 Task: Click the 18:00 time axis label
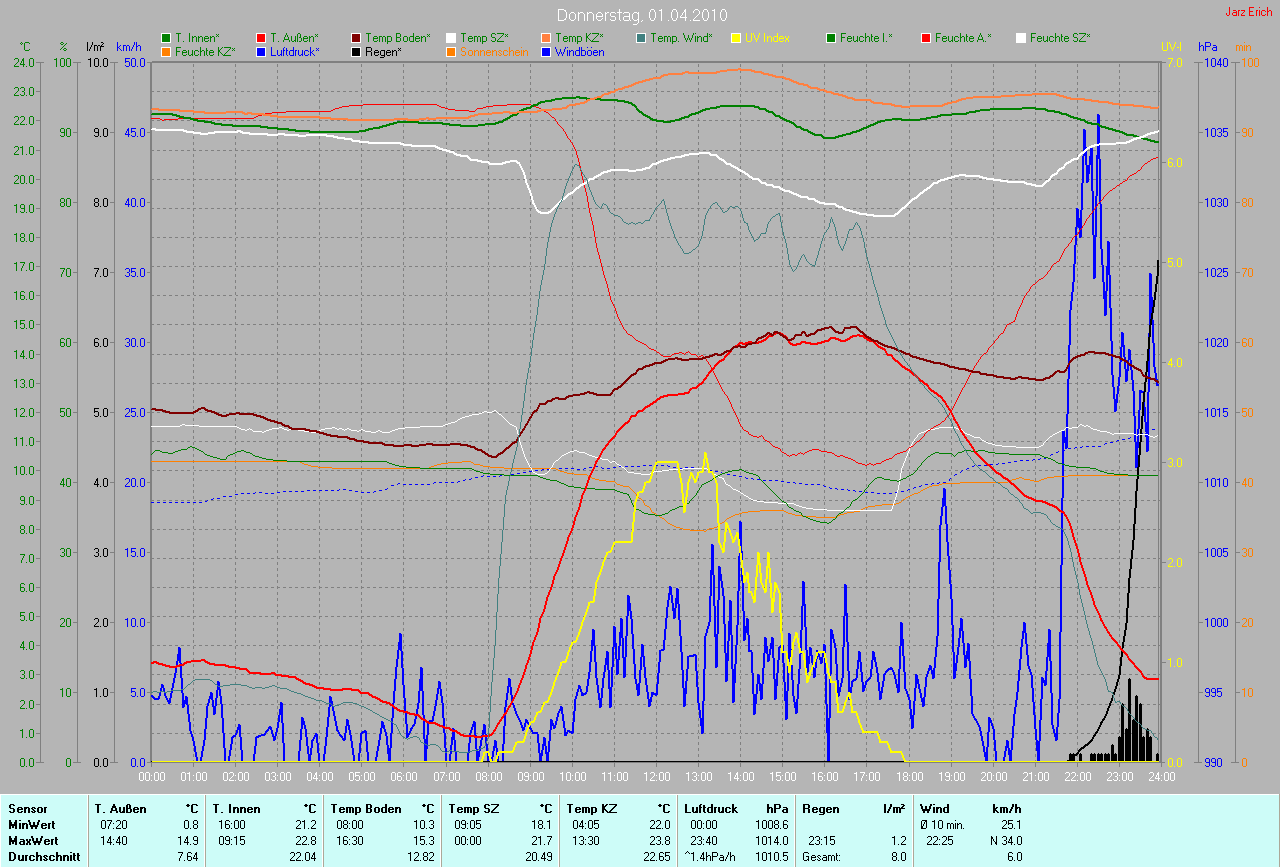coord(908,776)
